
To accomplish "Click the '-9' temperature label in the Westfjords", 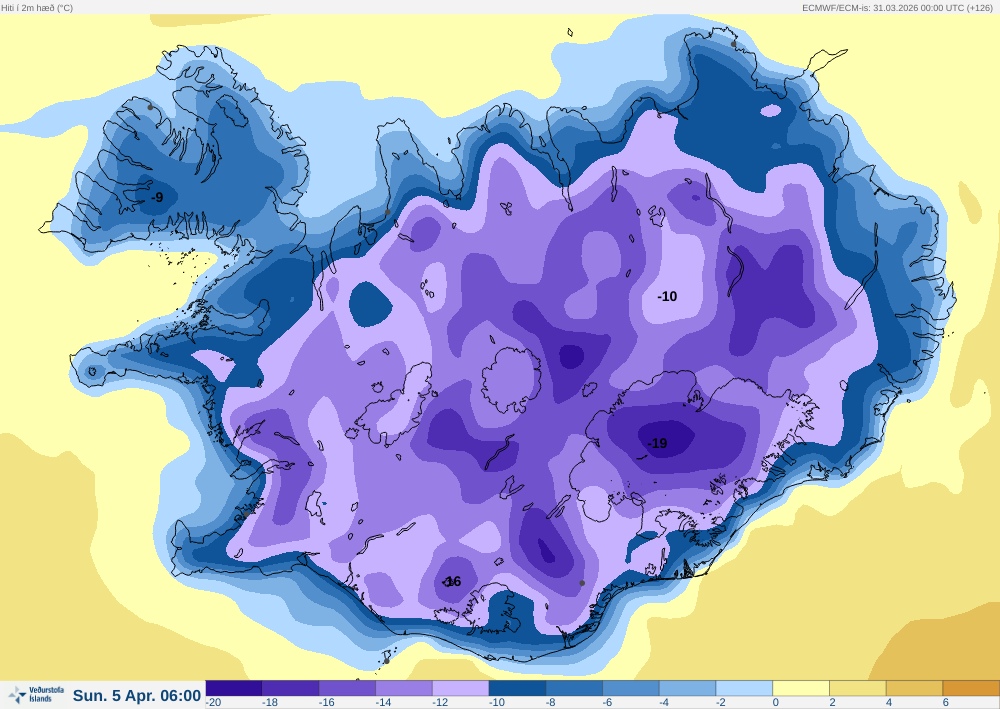I will click(157, 197).
